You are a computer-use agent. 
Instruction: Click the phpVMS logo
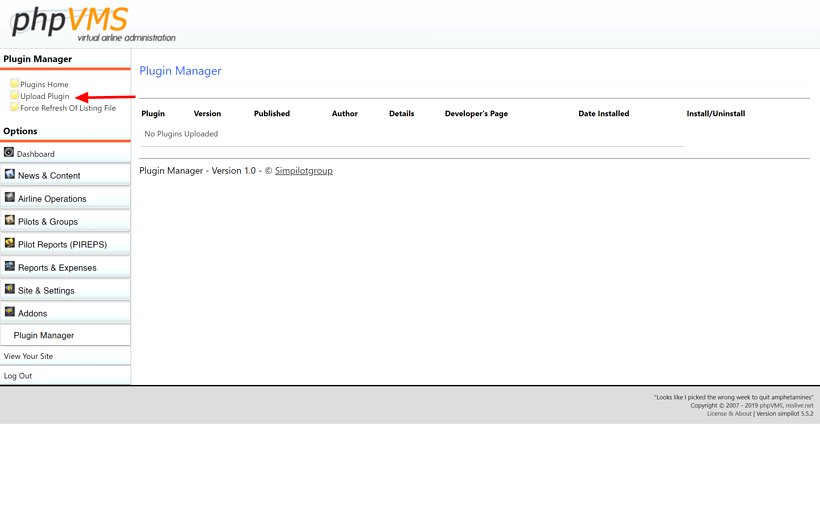tap(93, 24)
